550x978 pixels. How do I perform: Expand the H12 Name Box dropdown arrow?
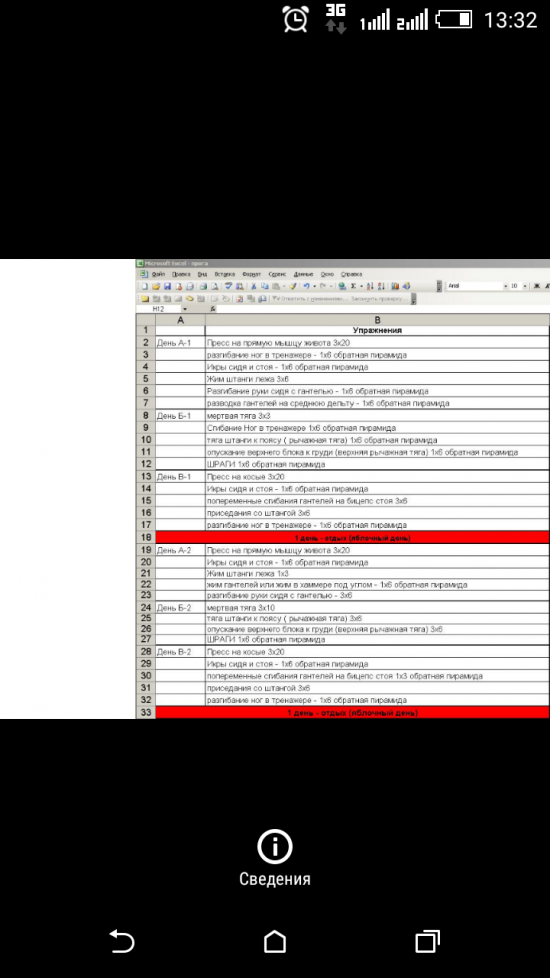click(185, 309)
